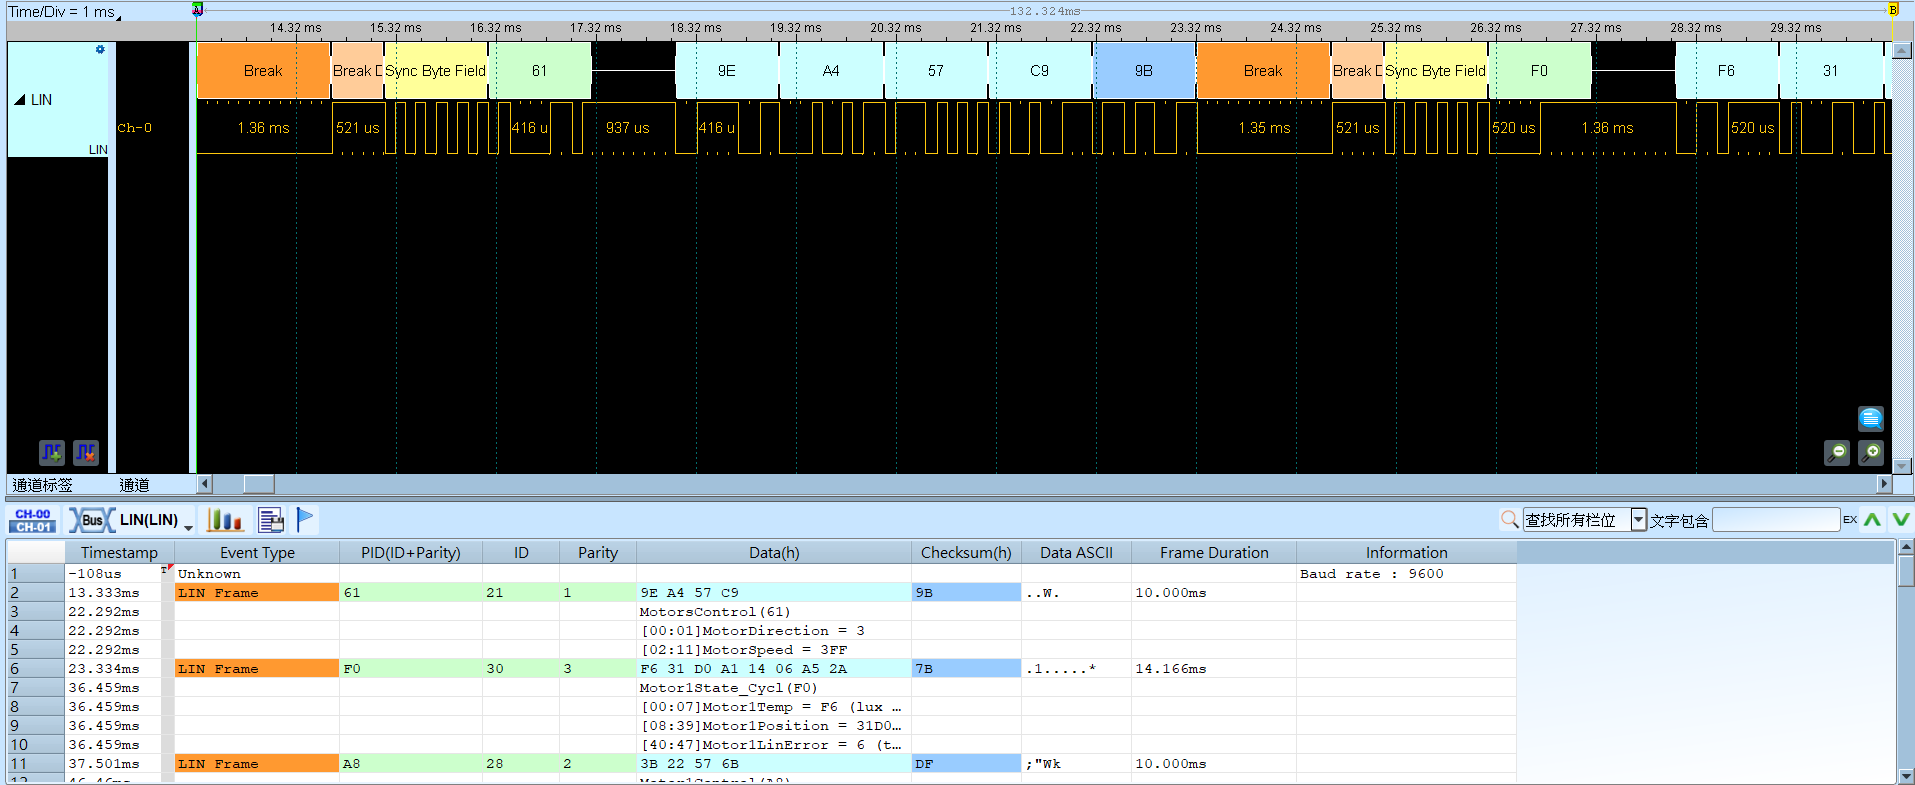1915x785 pixels.
Task: Click the delete channel waveform icon
Action: (86, 453)
